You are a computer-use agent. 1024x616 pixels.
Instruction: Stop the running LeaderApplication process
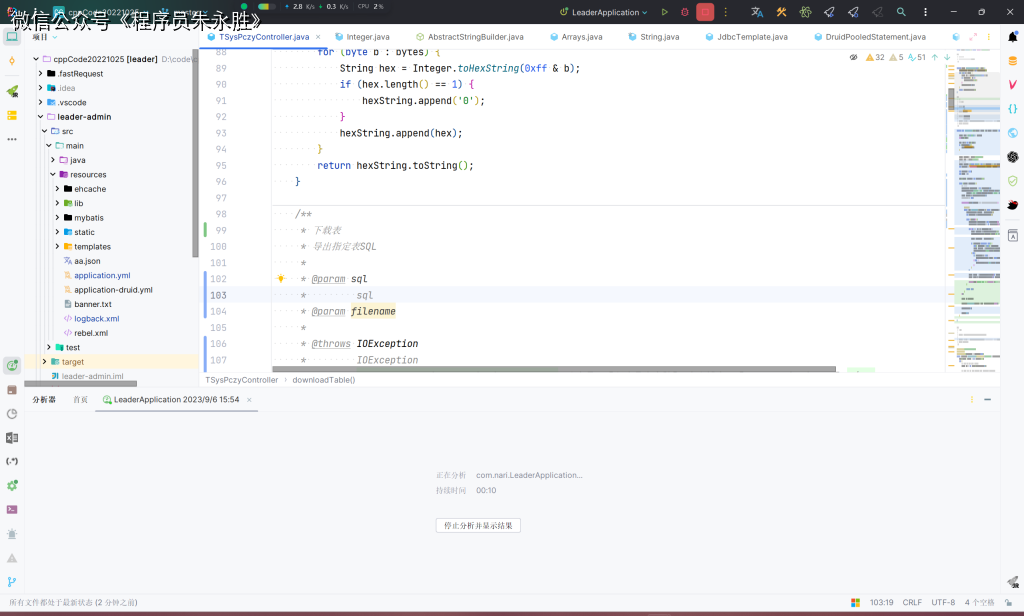click(705, 12)
